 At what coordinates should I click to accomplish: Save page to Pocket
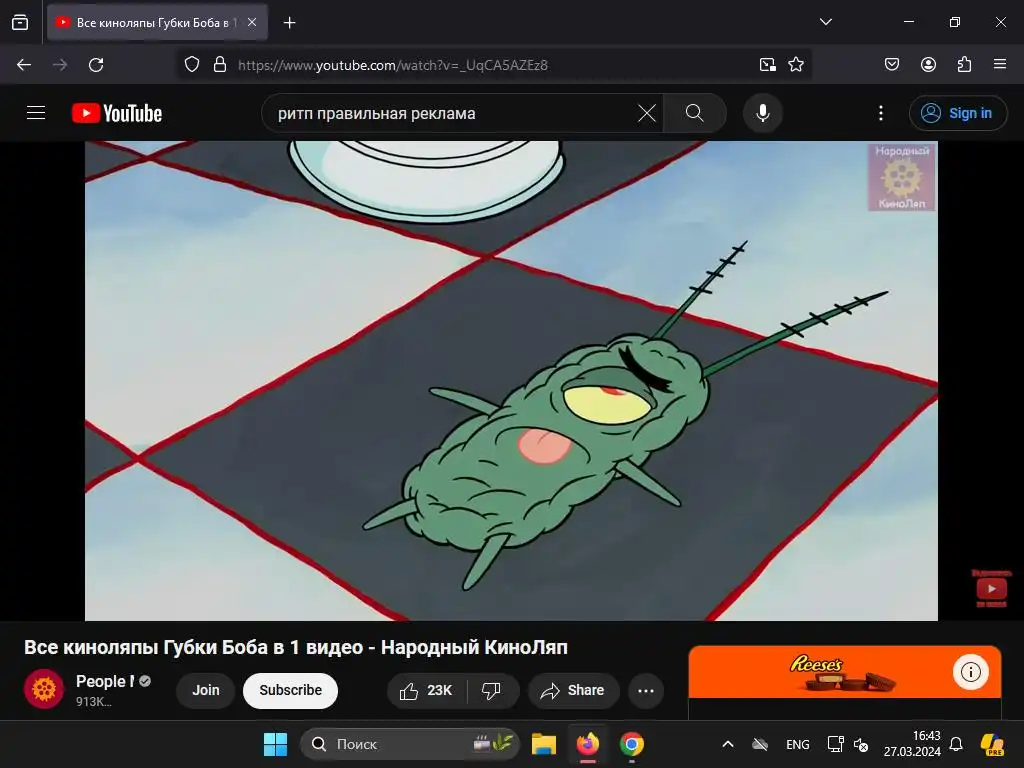[891, 65]
